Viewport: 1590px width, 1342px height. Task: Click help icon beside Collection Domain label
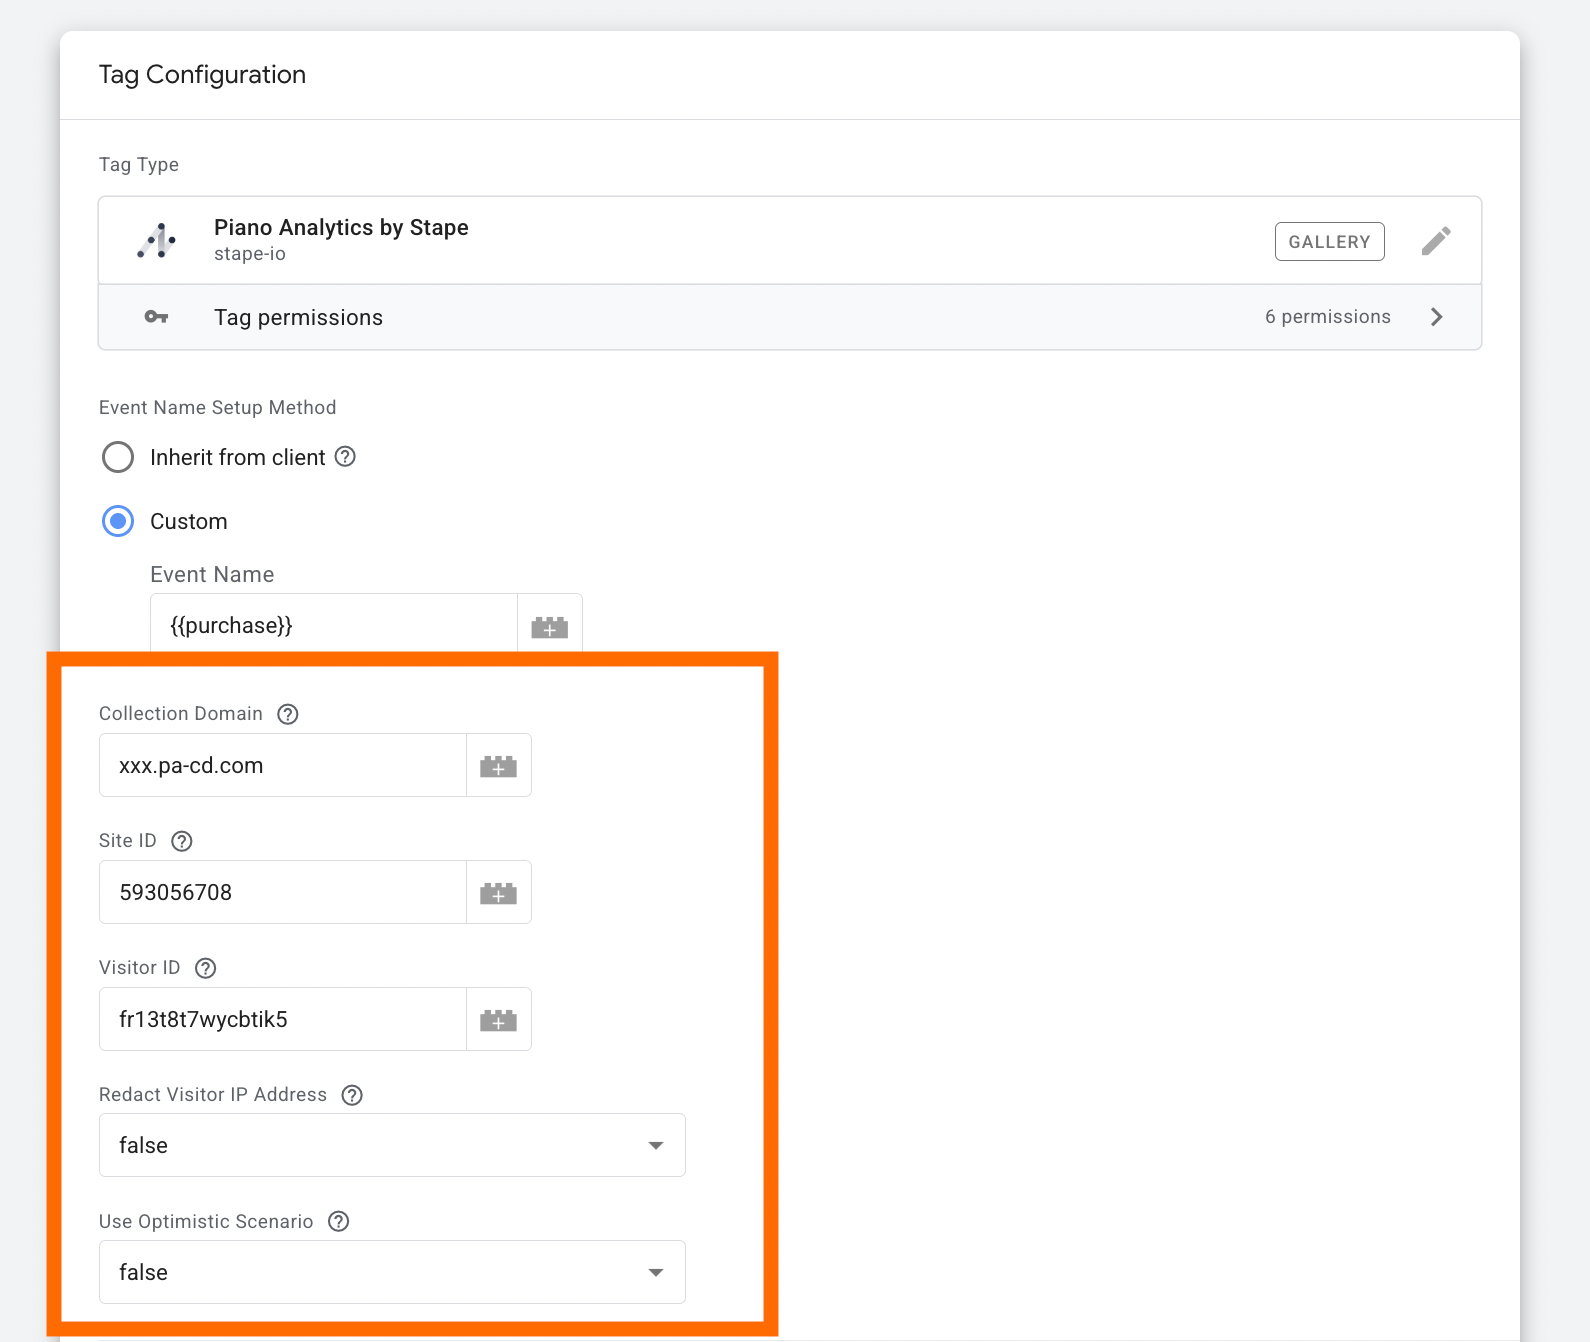(288, 714)
